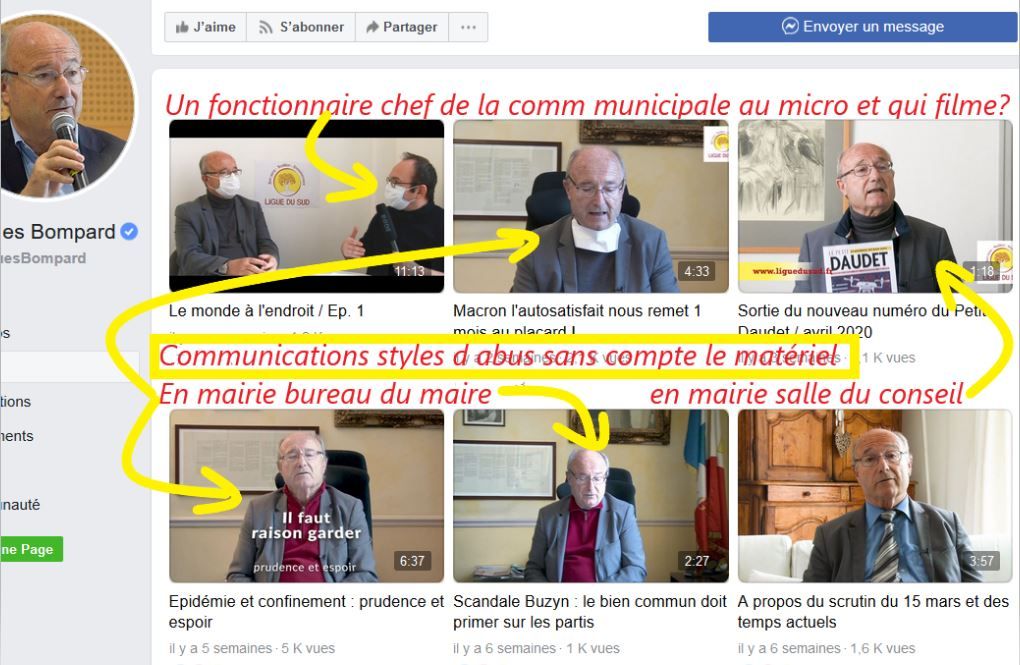Click title link Le monde à l'endroit / Ep. 1
This screenshot has height=665, width=1020.
(x=266, y=311)
